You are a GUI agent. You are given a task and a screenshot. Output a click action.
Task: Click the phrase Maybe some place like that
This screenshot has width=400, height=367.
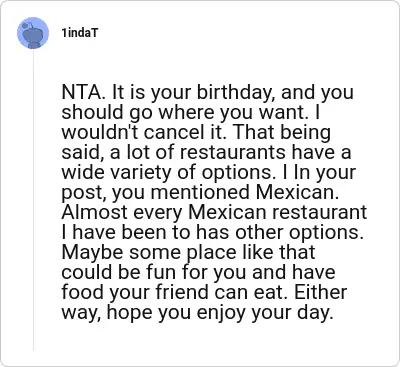click(188, 252)
